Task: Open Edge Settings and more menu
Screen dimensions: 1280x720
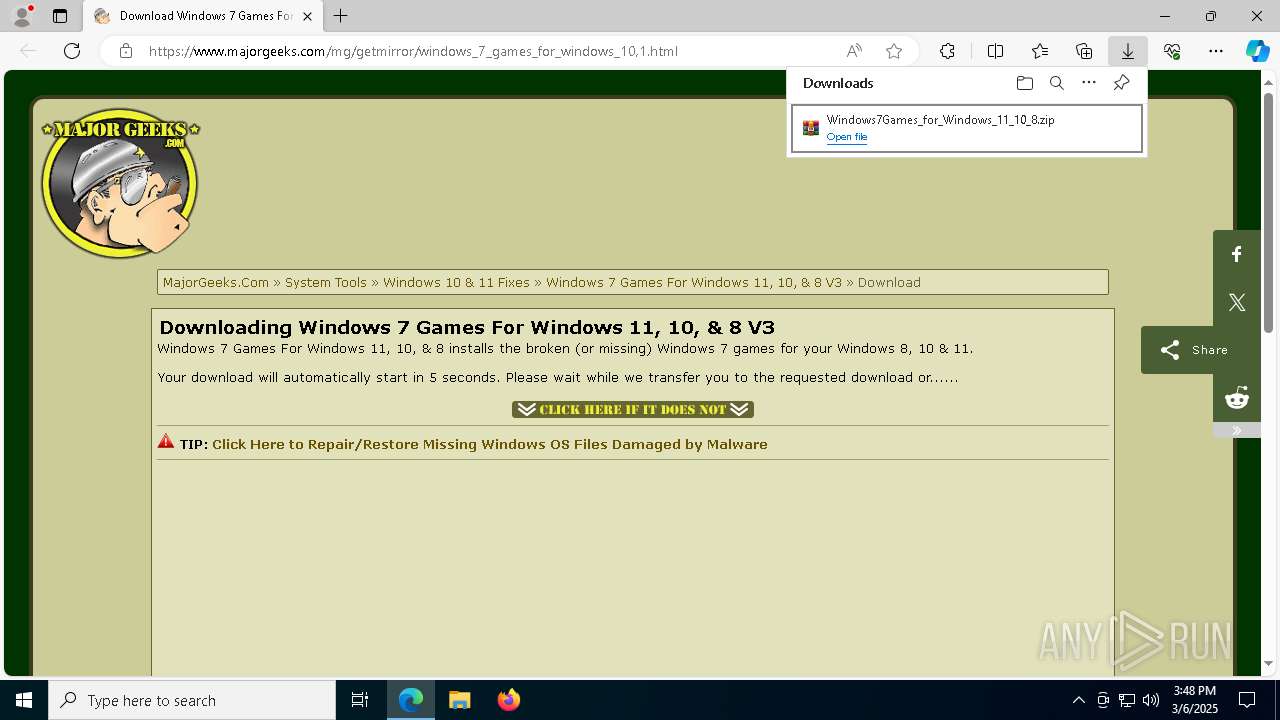Action: pos(1216,51)
